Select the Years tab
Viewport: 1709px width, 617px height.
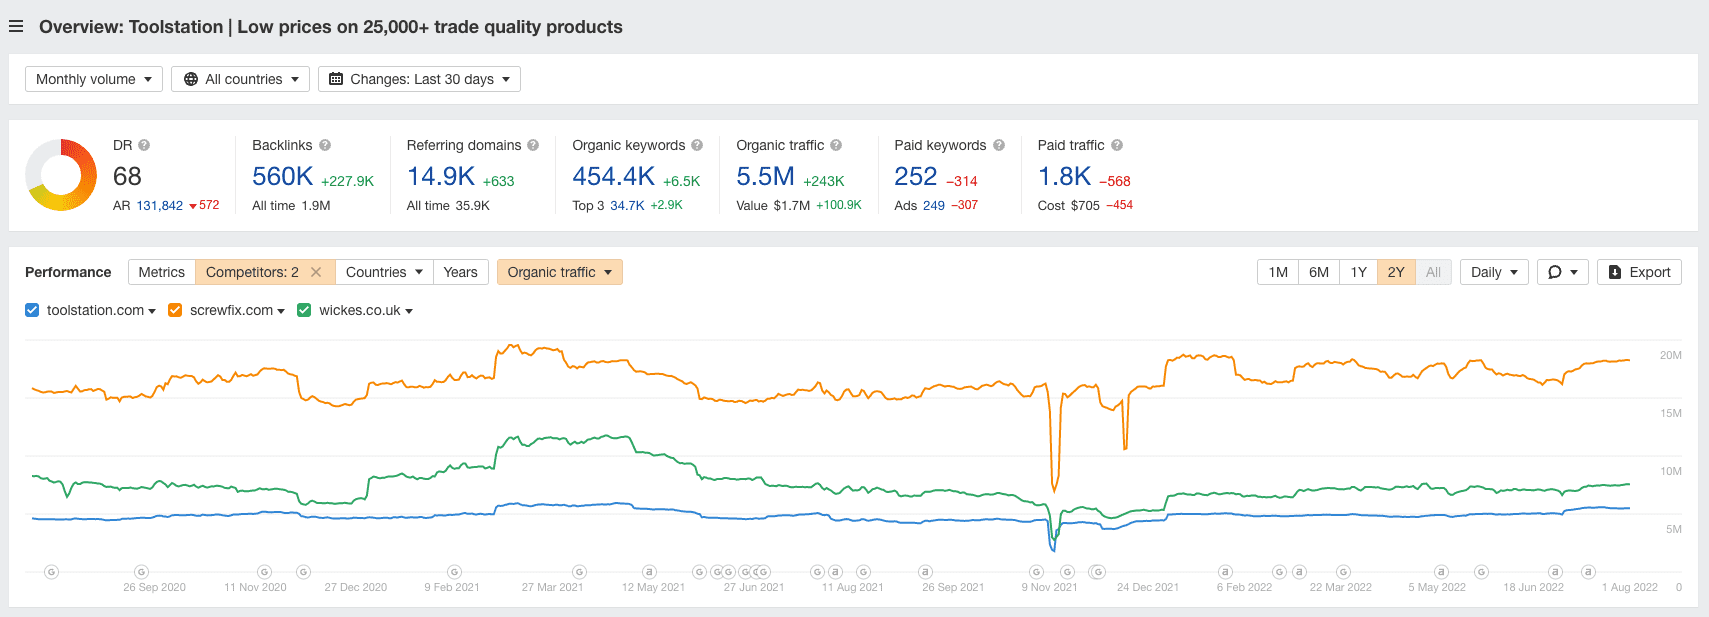click(460, 272)
